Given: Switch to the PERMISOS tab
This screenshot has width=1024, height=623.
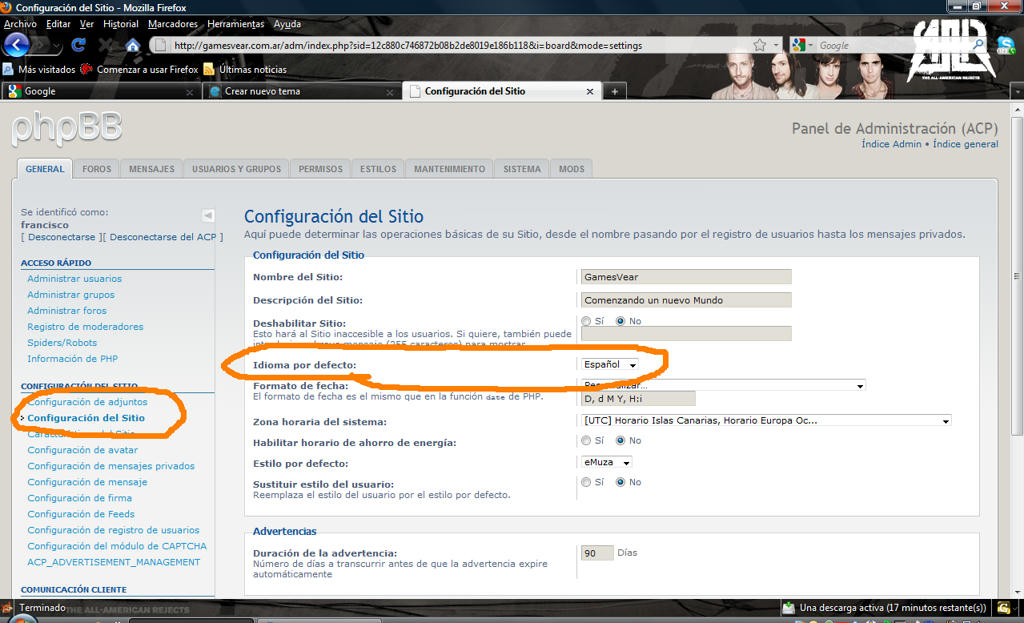Looking at the screenshot, I should tap(321, 169).
